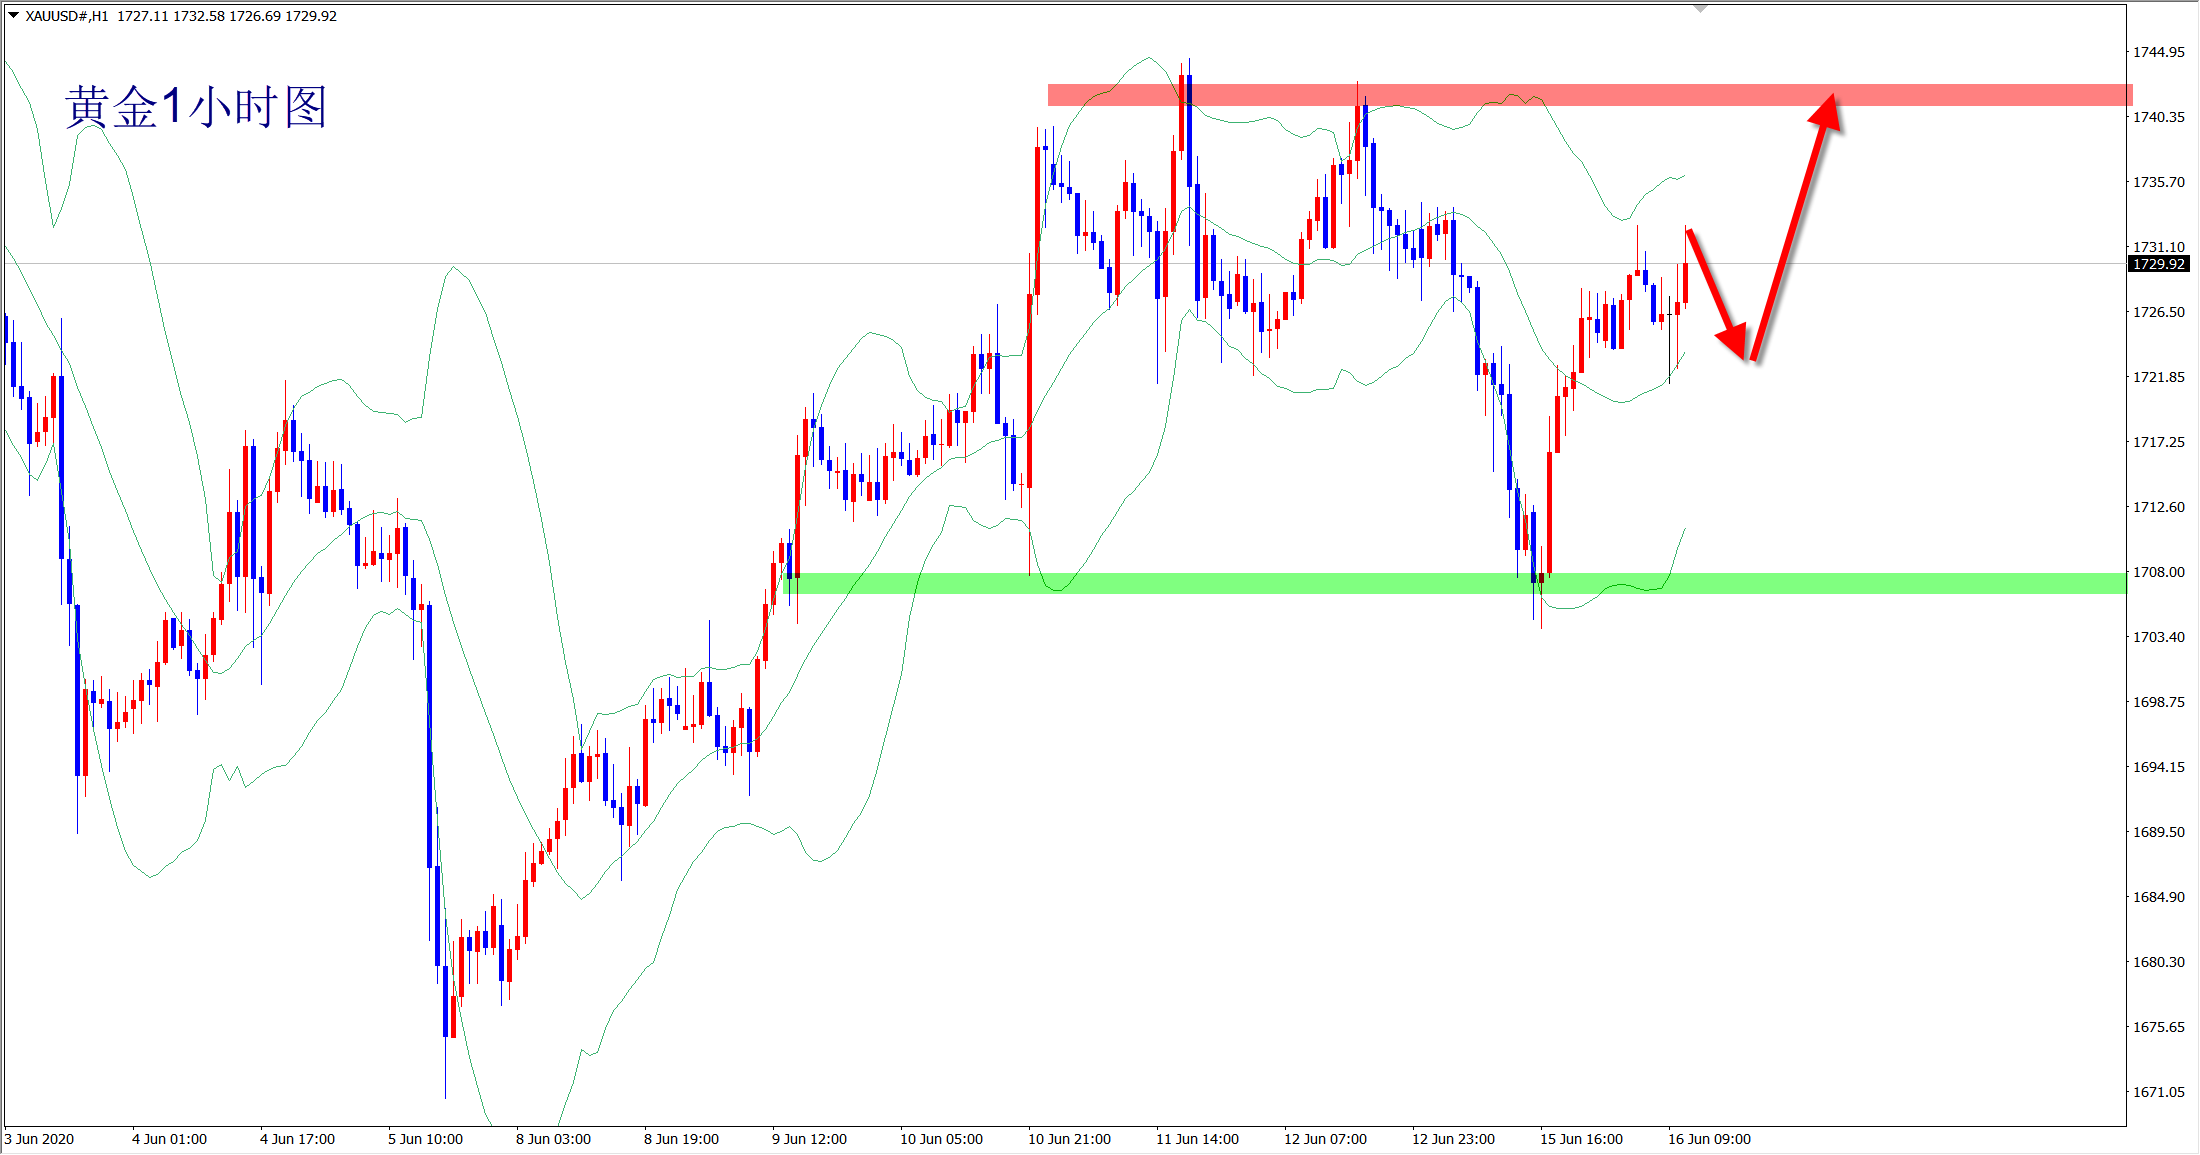2200x1155 pixels.
Task: Click the 16 Jun 09:00 time label
Action: [x=1709, y=1139]
